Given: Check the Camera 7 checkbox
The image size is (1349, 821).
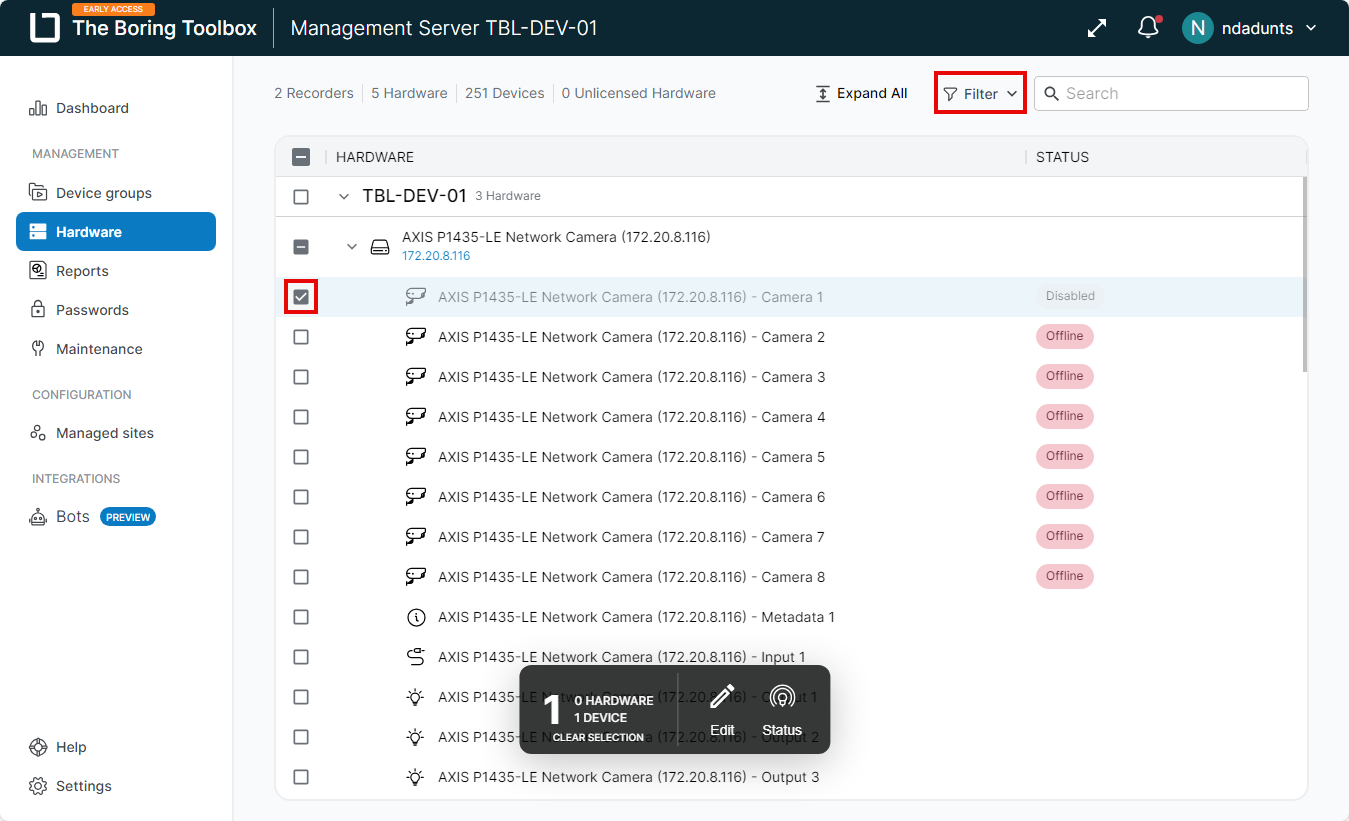Looking at the screenshot, I should (x=301, y=537).
